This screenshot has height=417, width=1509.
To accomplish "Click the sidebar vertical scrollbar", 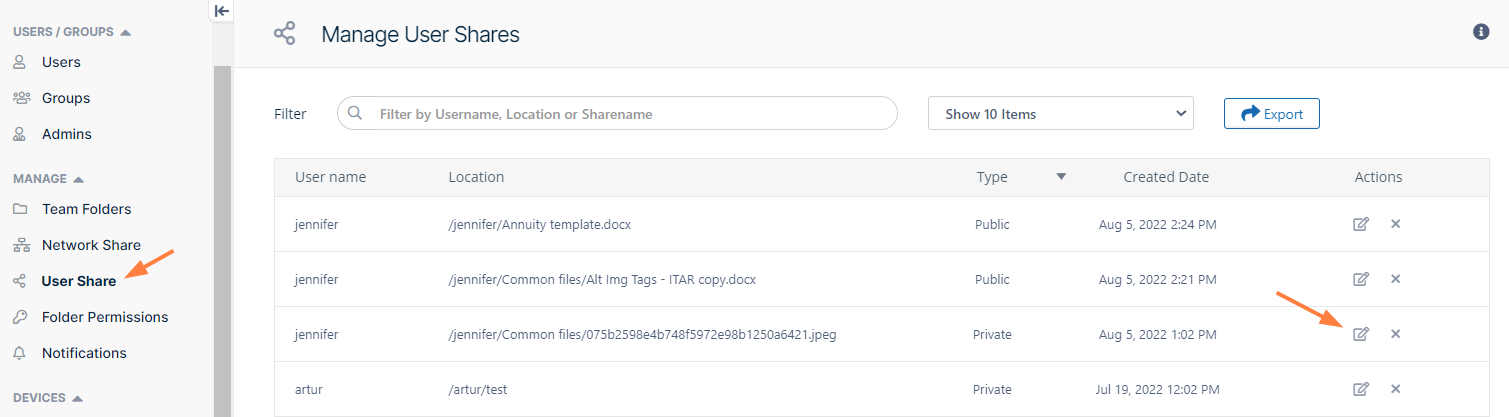I will (x=222, y=240).
